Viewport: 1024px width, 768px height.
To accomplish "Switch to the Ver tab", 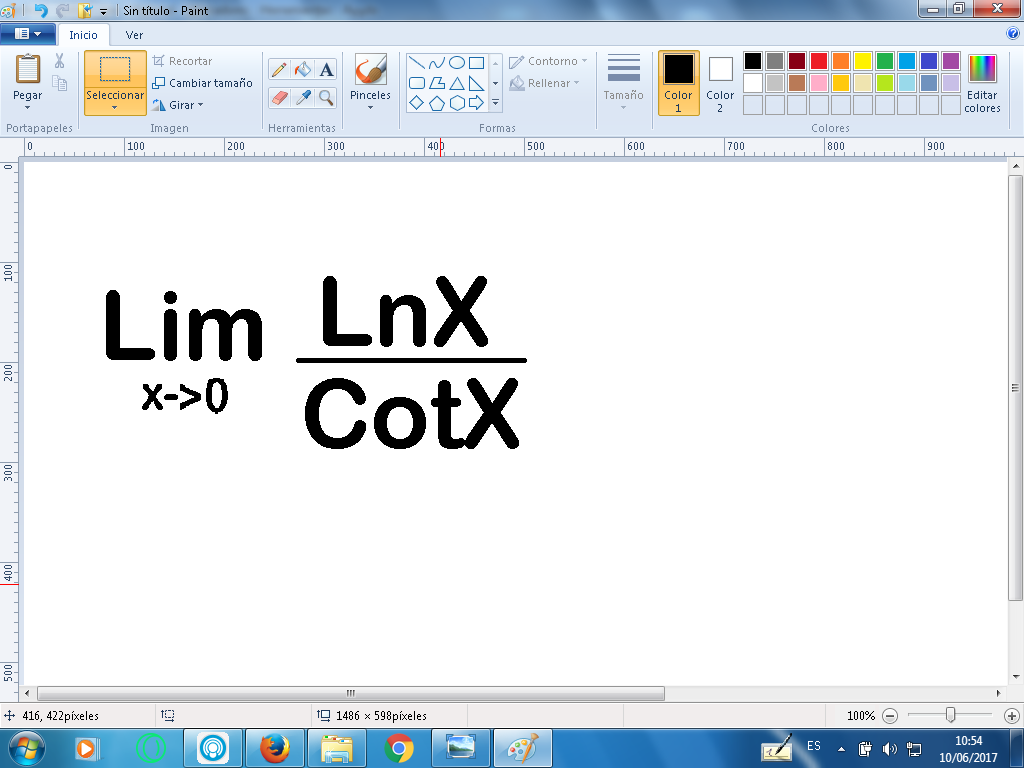I will pyautogui.click(x=134, y=35).
